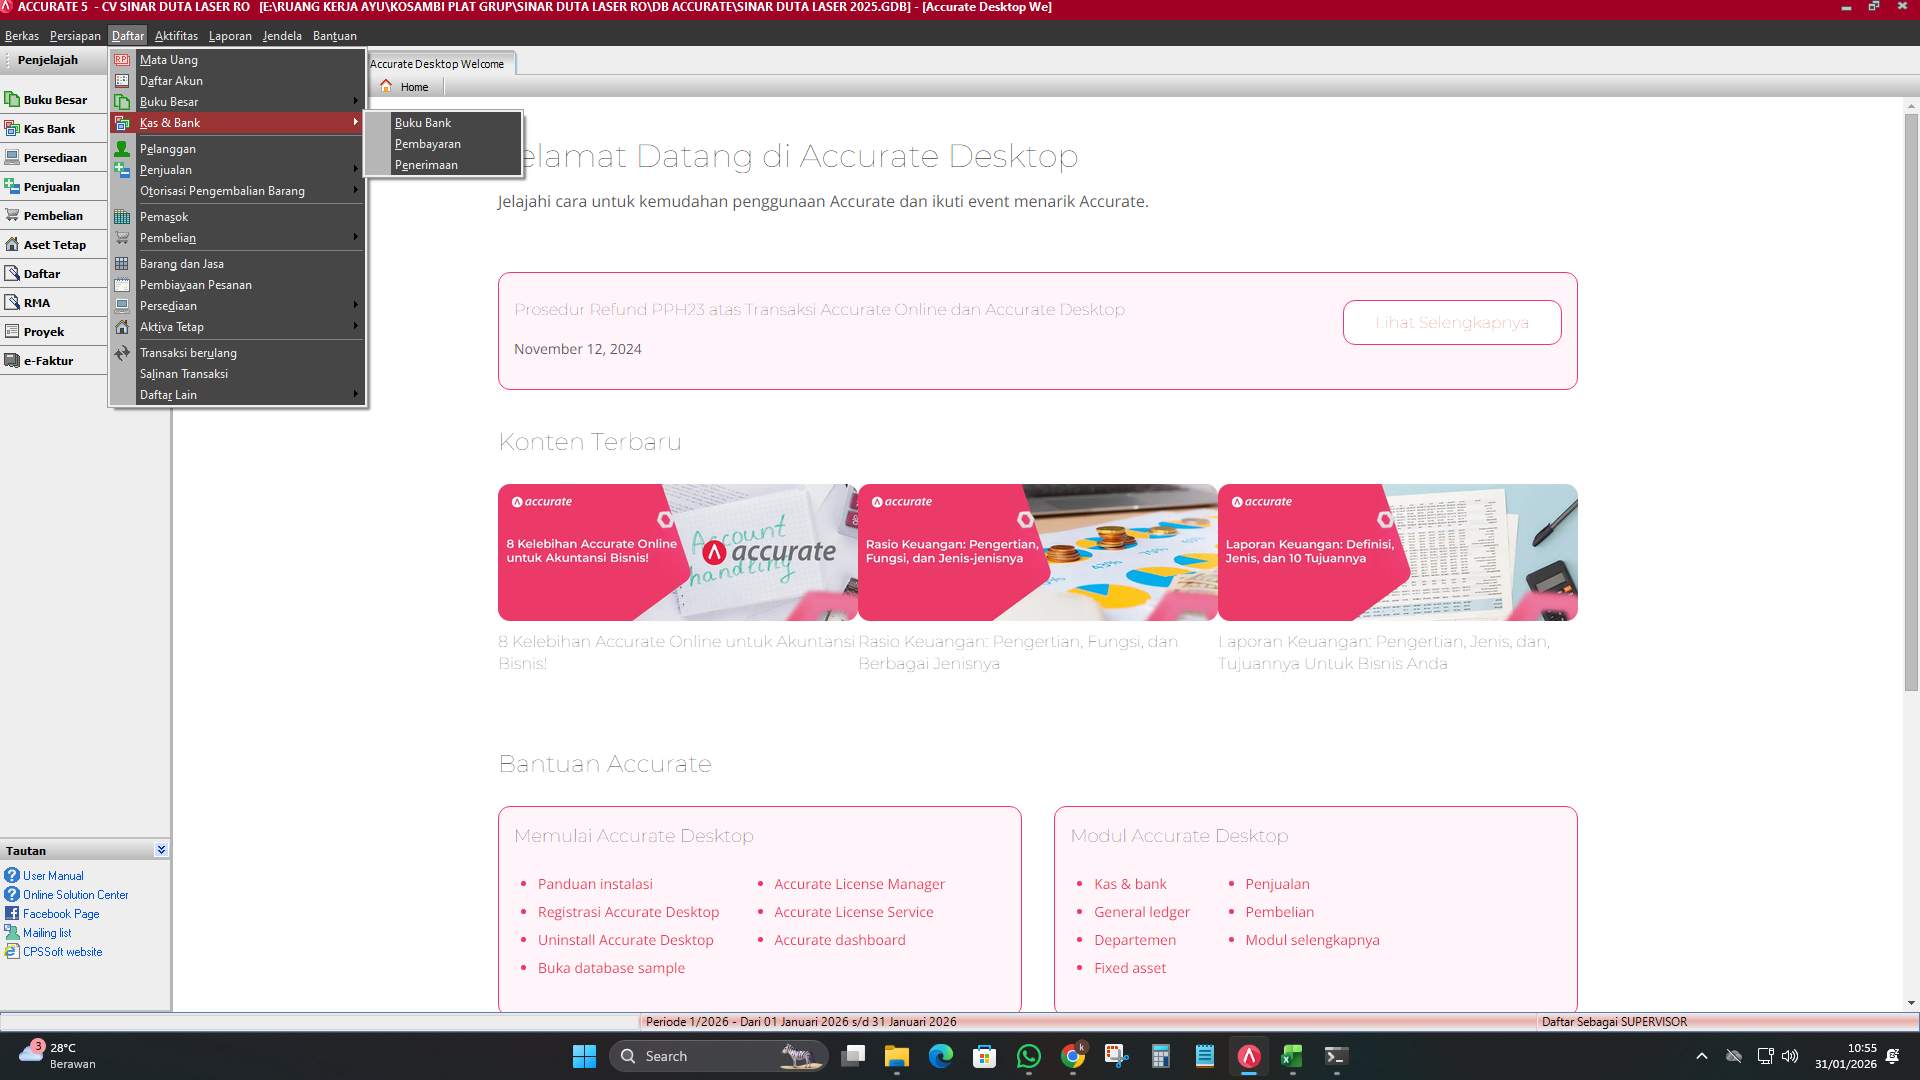Collapse the Tautan panel using its arrow
Screen dimensions: 1920x1080
pos(161,849)
